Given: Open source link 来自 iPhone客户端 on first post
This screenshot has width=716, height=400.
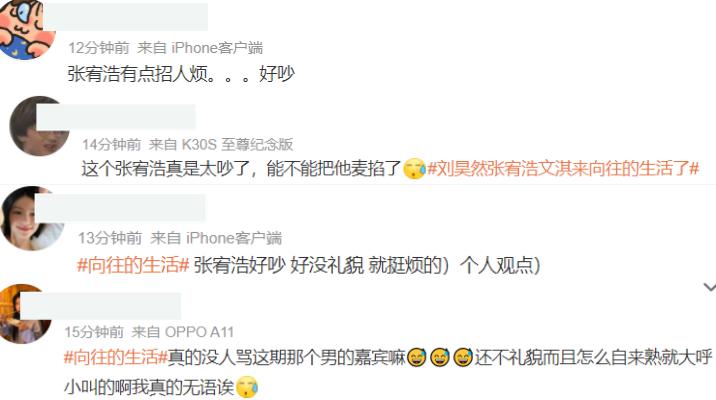Looking at the screenshot, I should pyautogui.click(x=200, y=47).
